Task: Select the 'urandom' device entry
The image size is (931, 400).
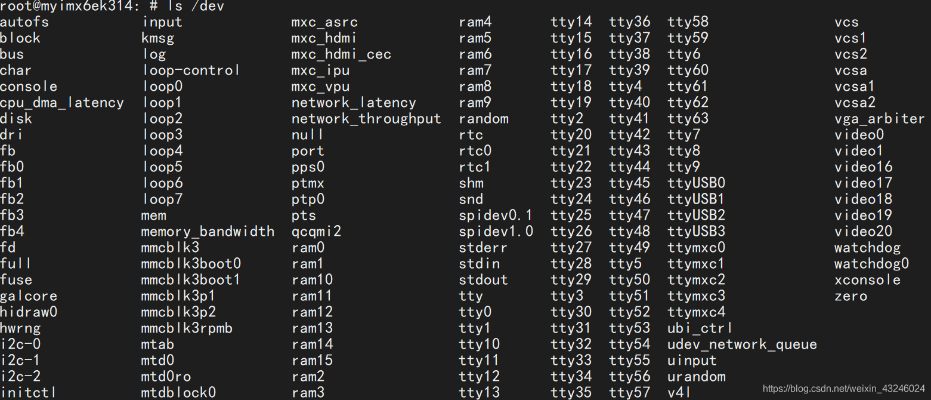Action: [696, 376]
